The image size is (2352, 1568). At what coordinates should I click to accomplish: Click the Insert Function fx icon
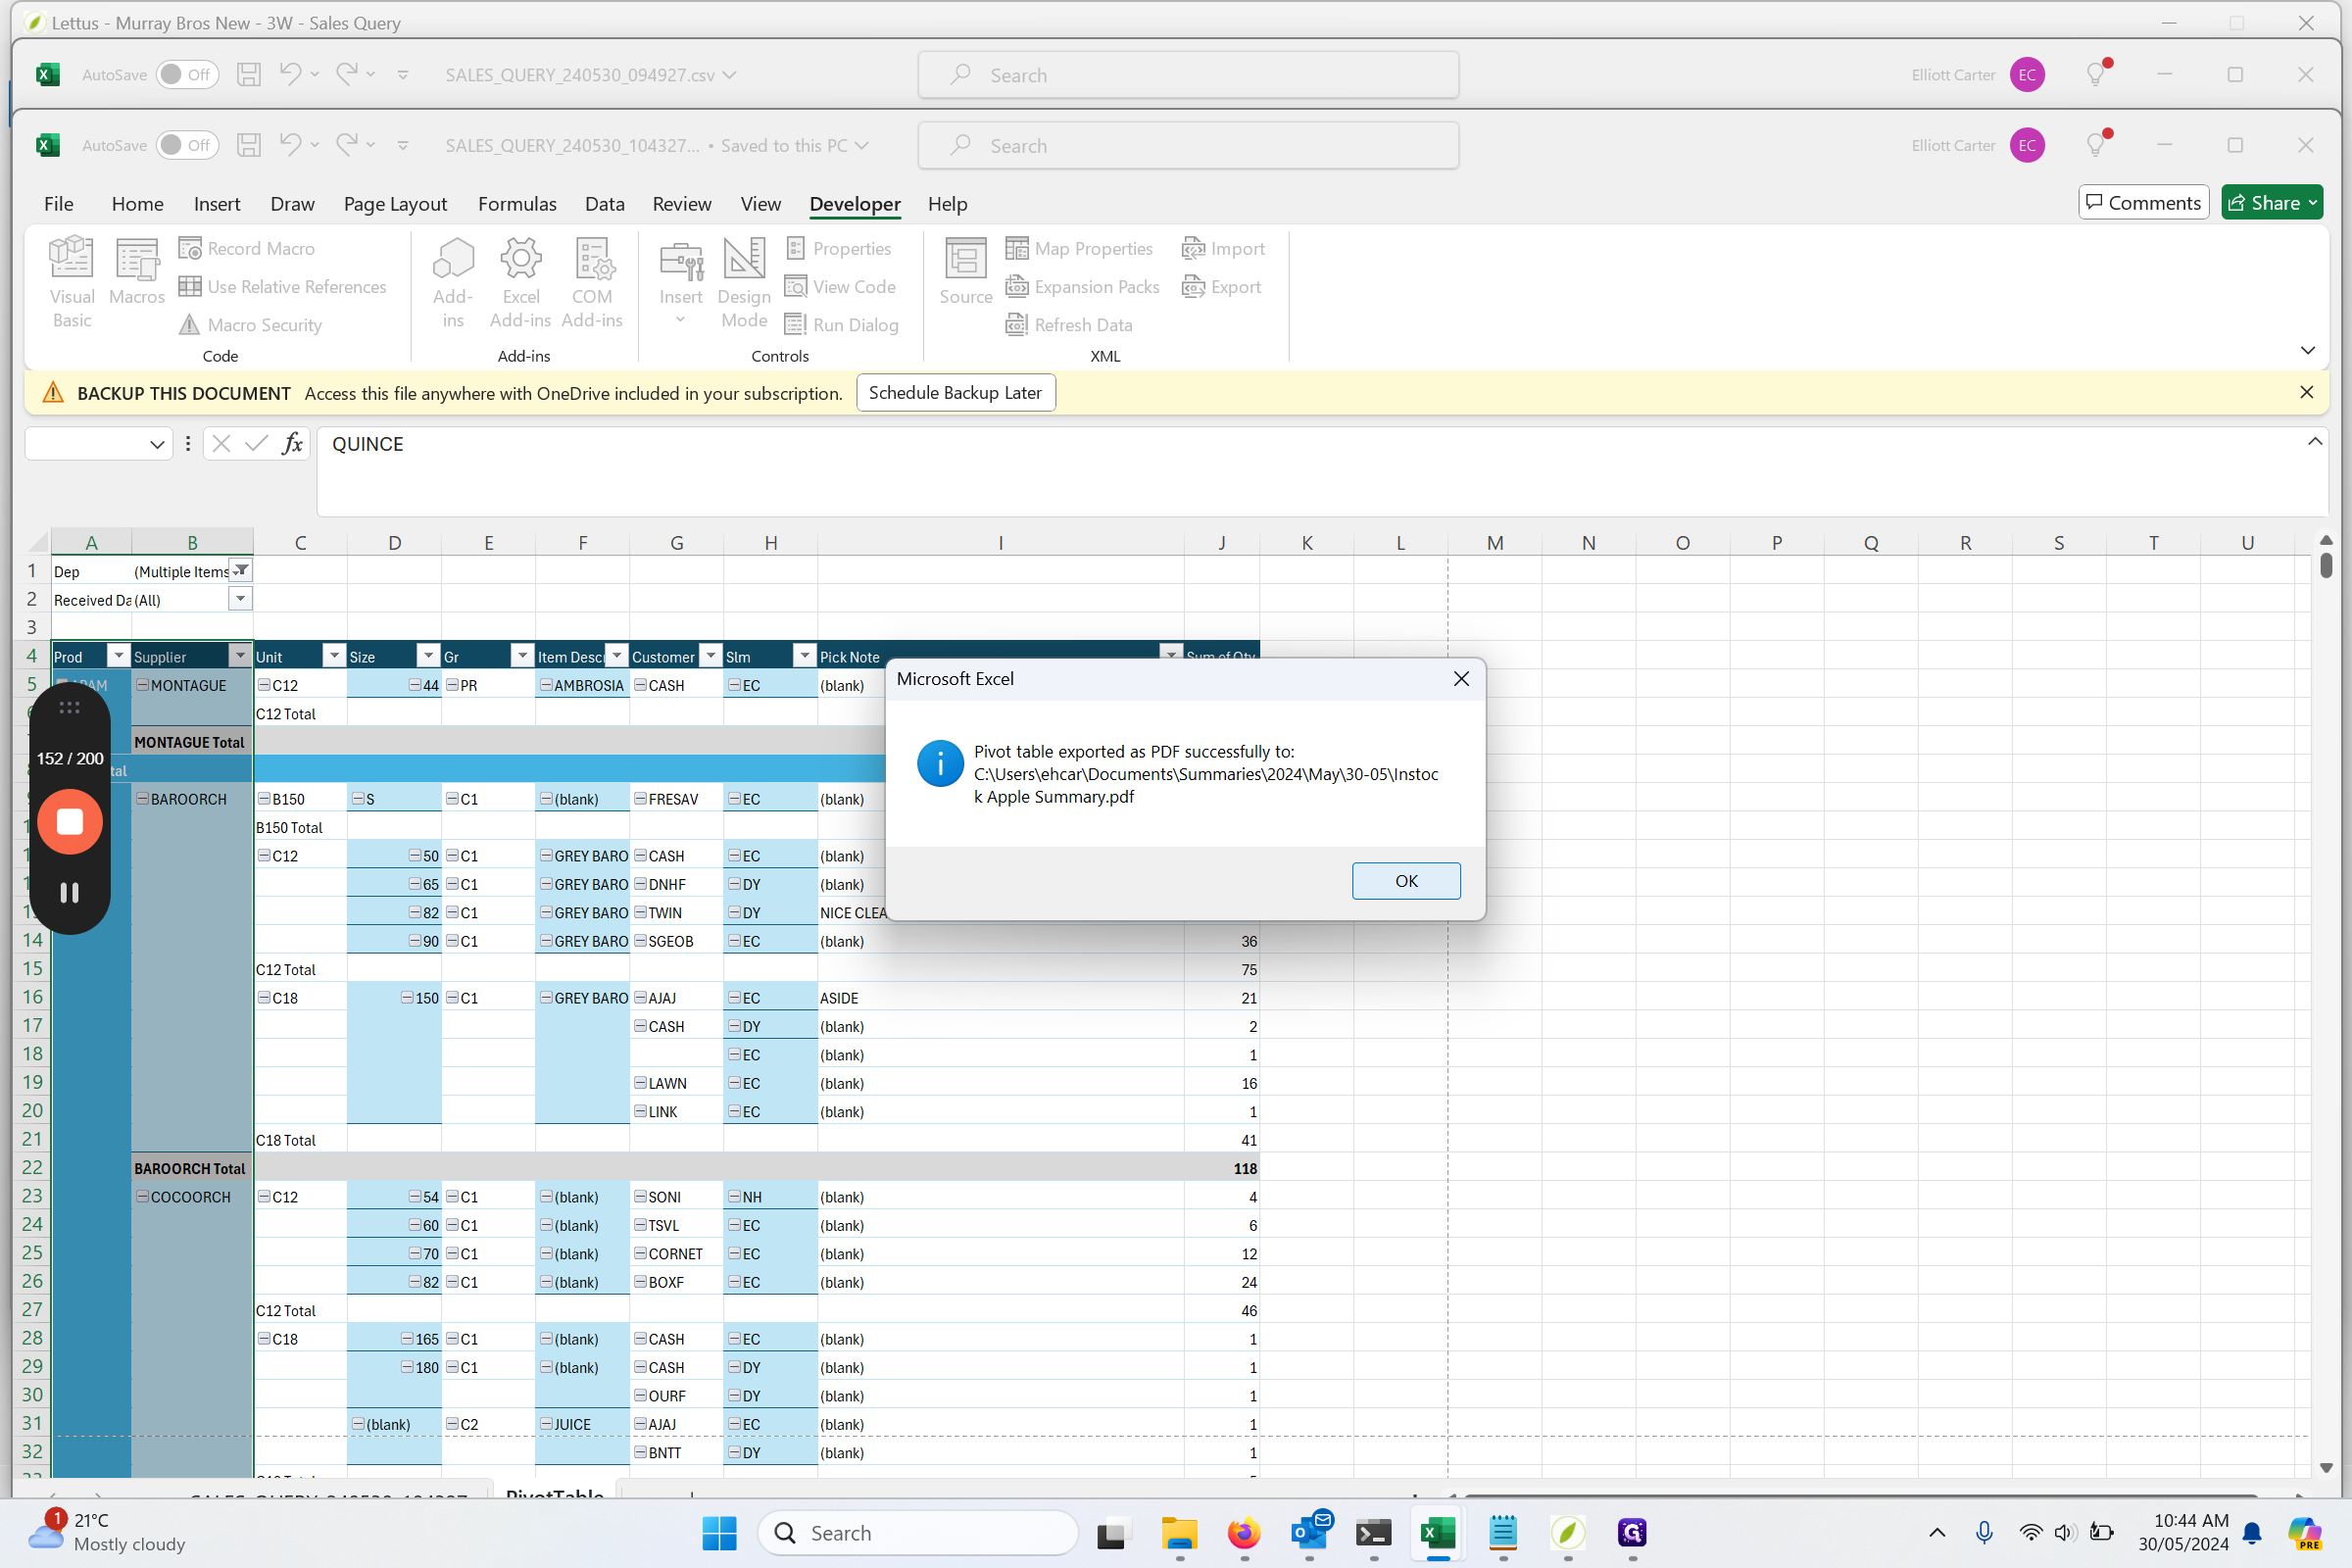(x=292, y=443)
